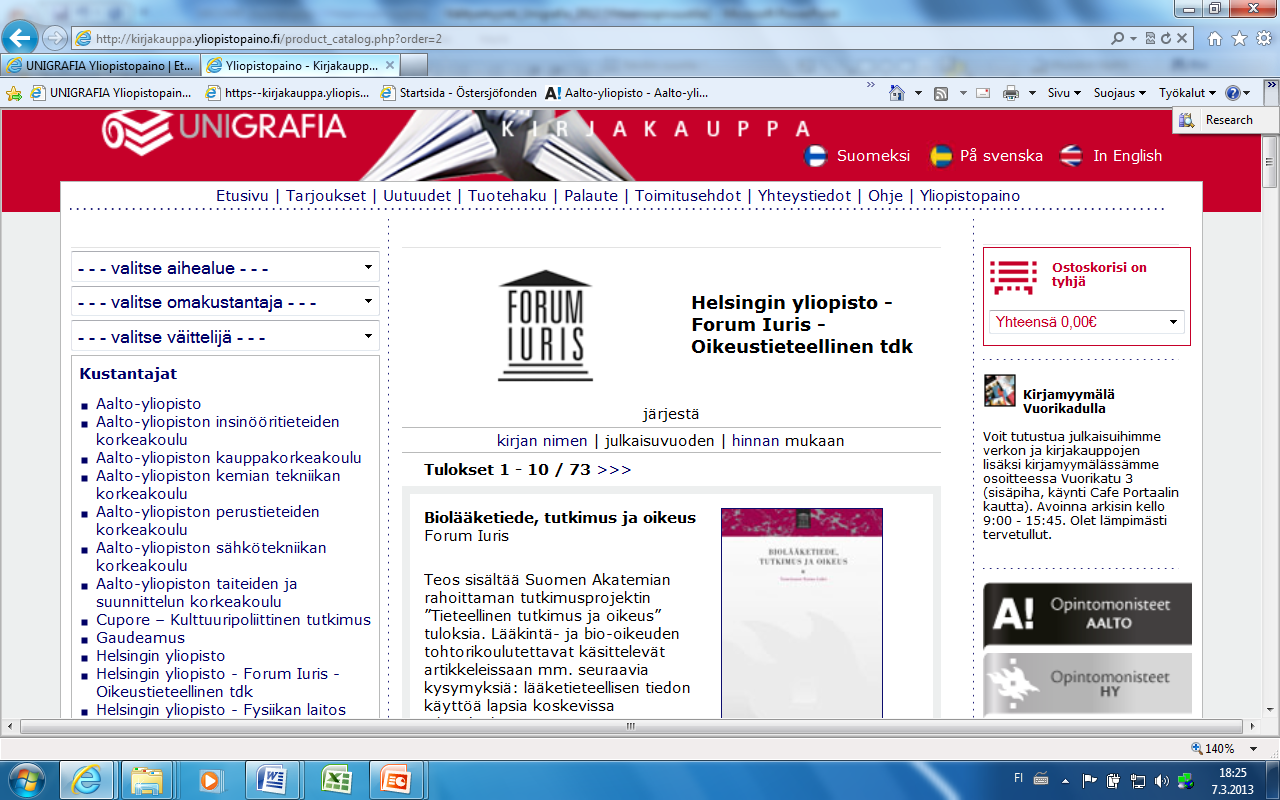Viewport: 1280px width, 800px height.
Task: Click the browser forward arrow button
Action: (54, 38)
